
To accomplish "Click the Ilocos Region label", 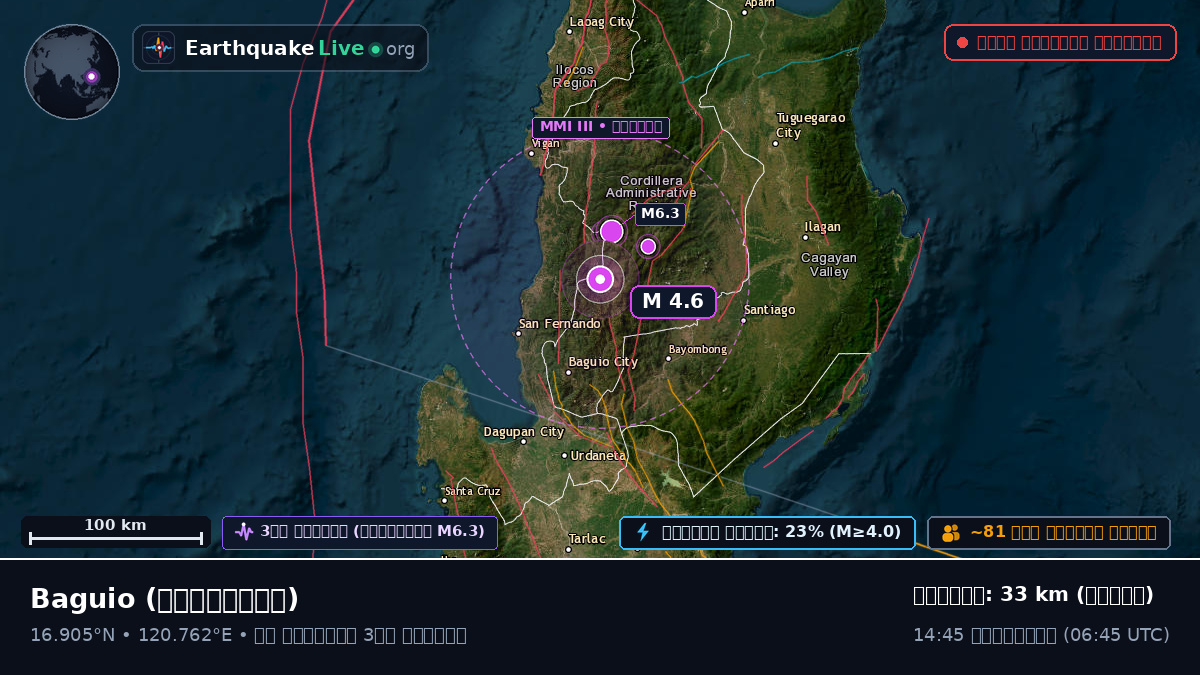I will point(575,77).
